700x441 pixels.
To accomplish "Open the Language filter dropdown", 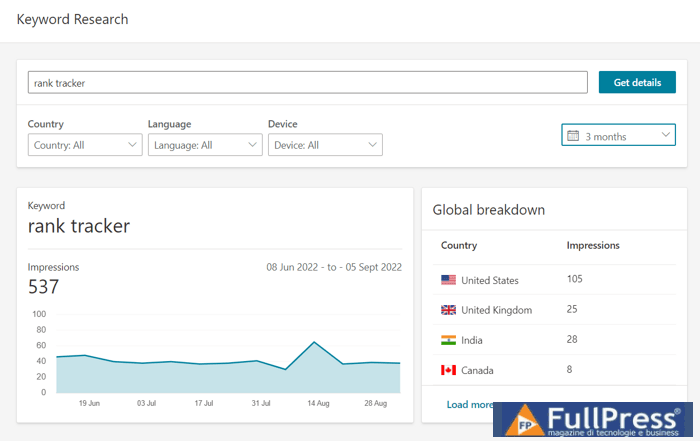I will 205,145.
